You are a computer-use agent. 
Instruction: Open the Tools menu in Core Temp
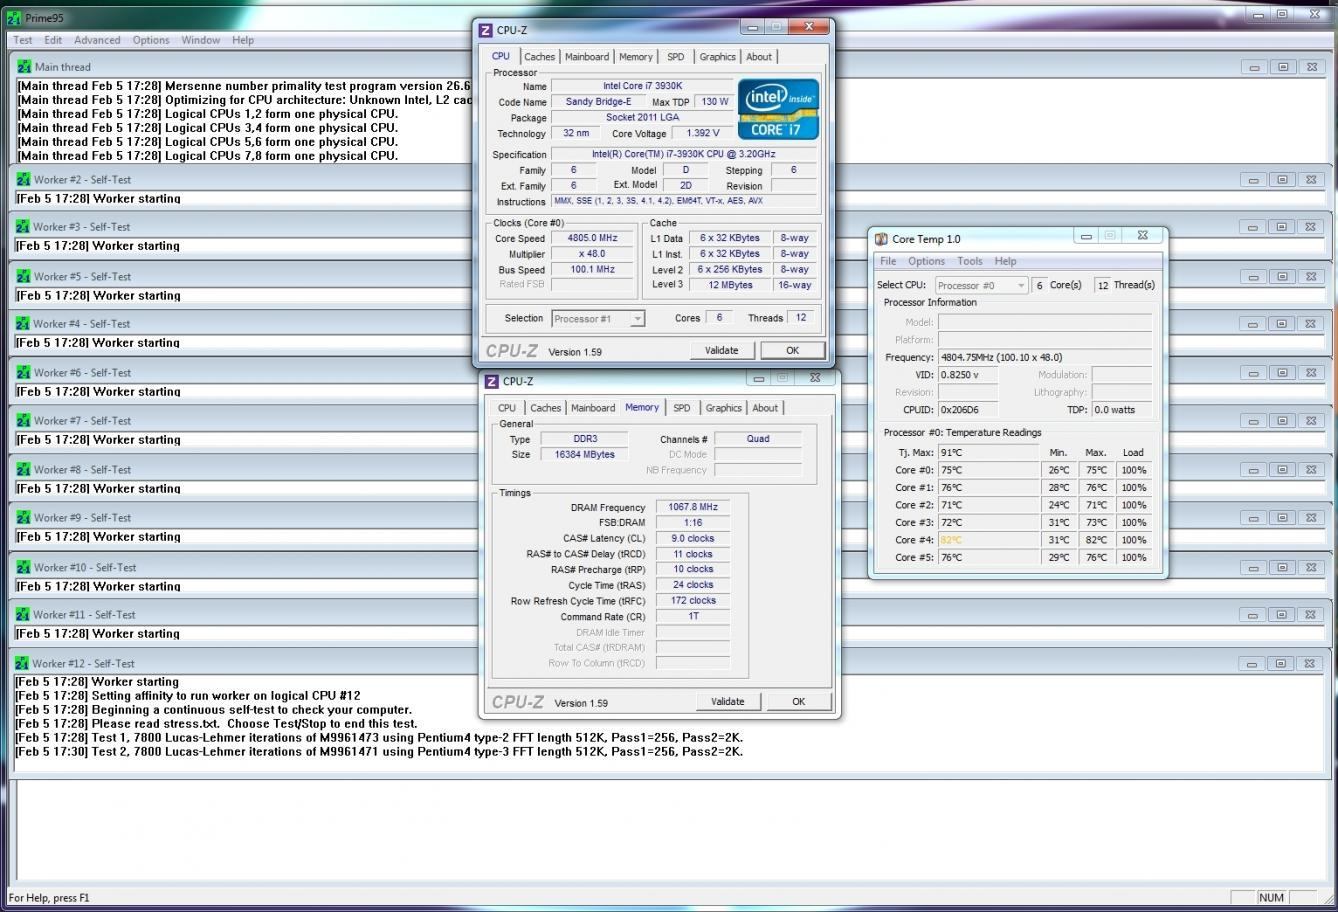969,261
